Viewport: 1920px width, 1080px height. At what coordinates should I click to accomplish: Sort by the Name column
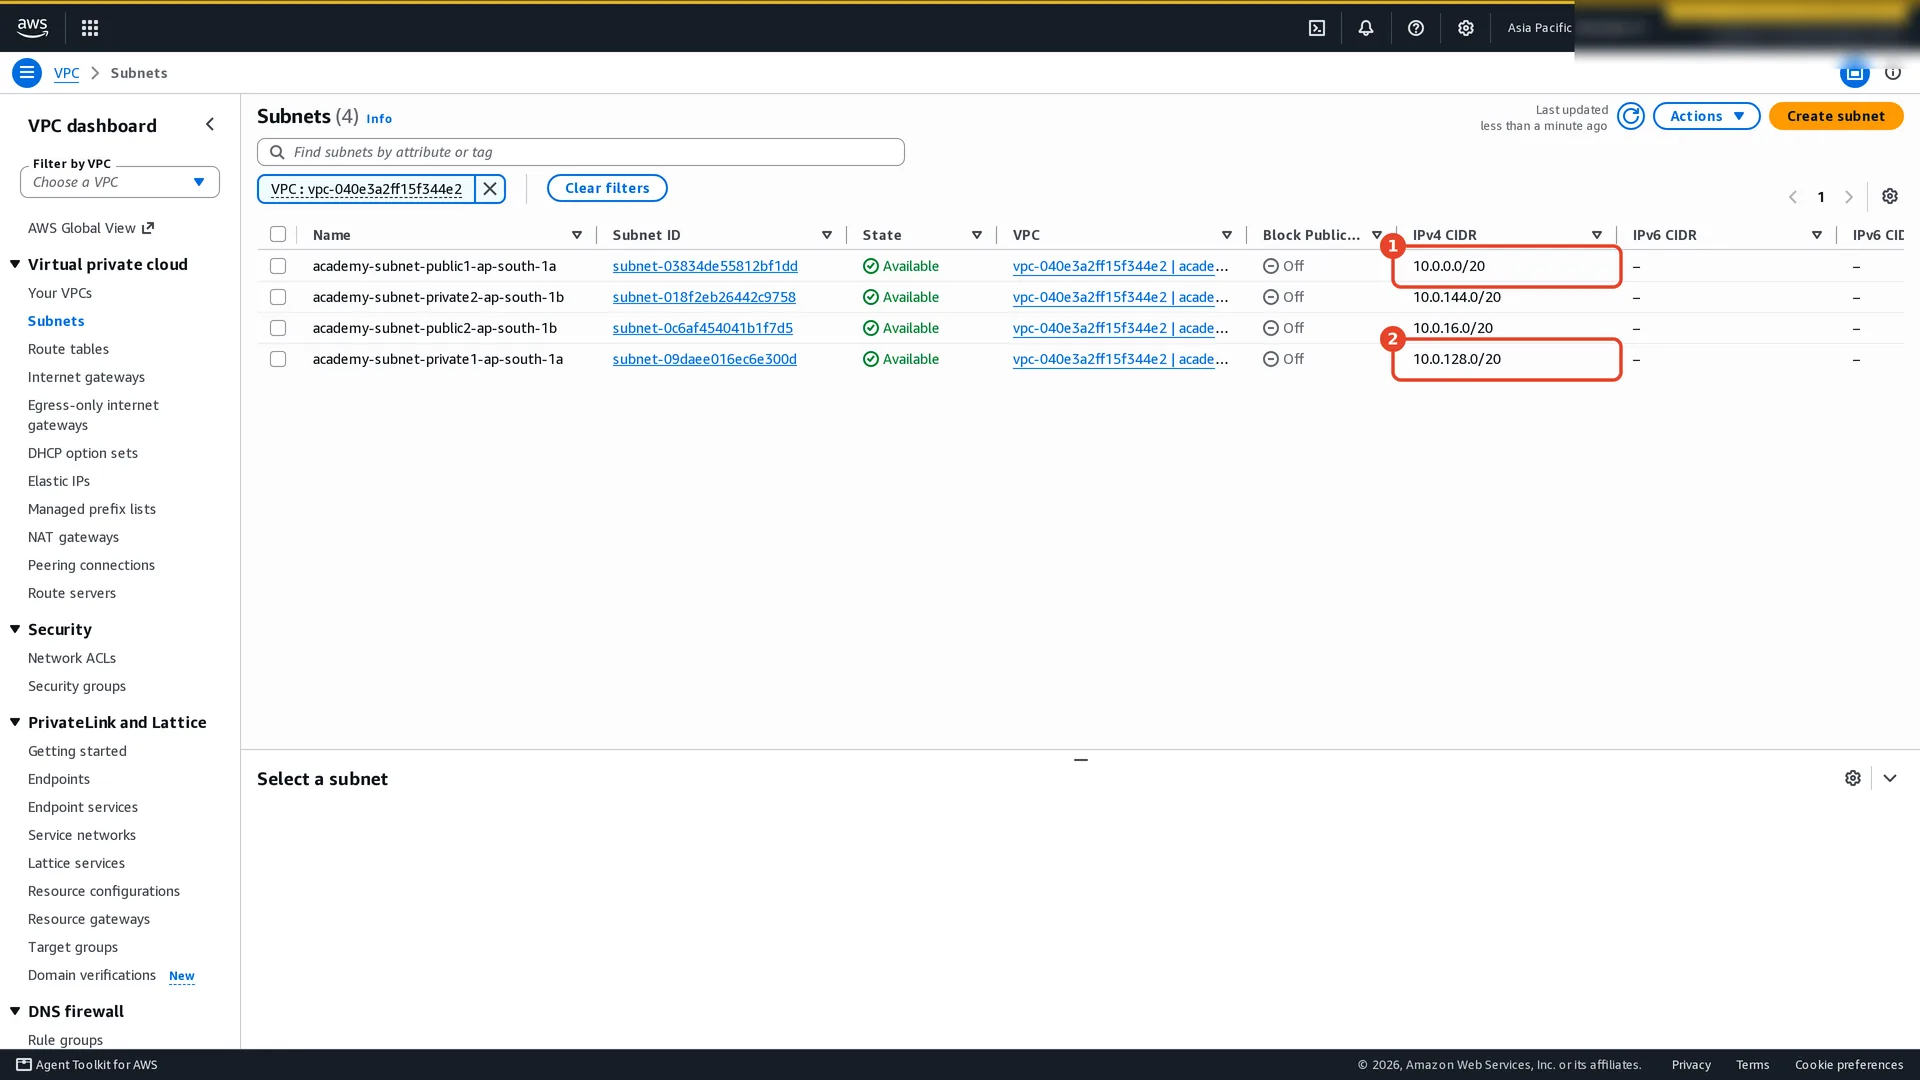pyautogui.click(x=577, y=235)
